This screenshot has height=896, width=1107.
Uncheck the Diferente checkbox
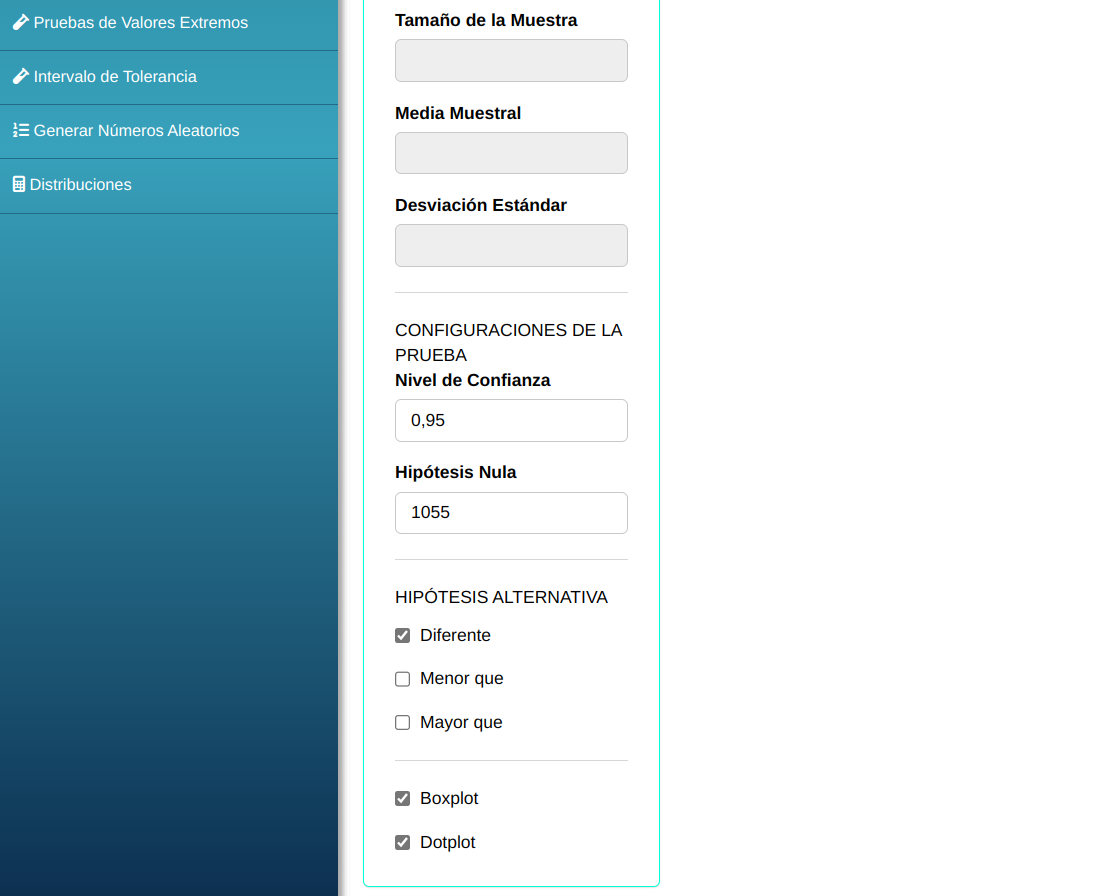click(x=403, y=636)
